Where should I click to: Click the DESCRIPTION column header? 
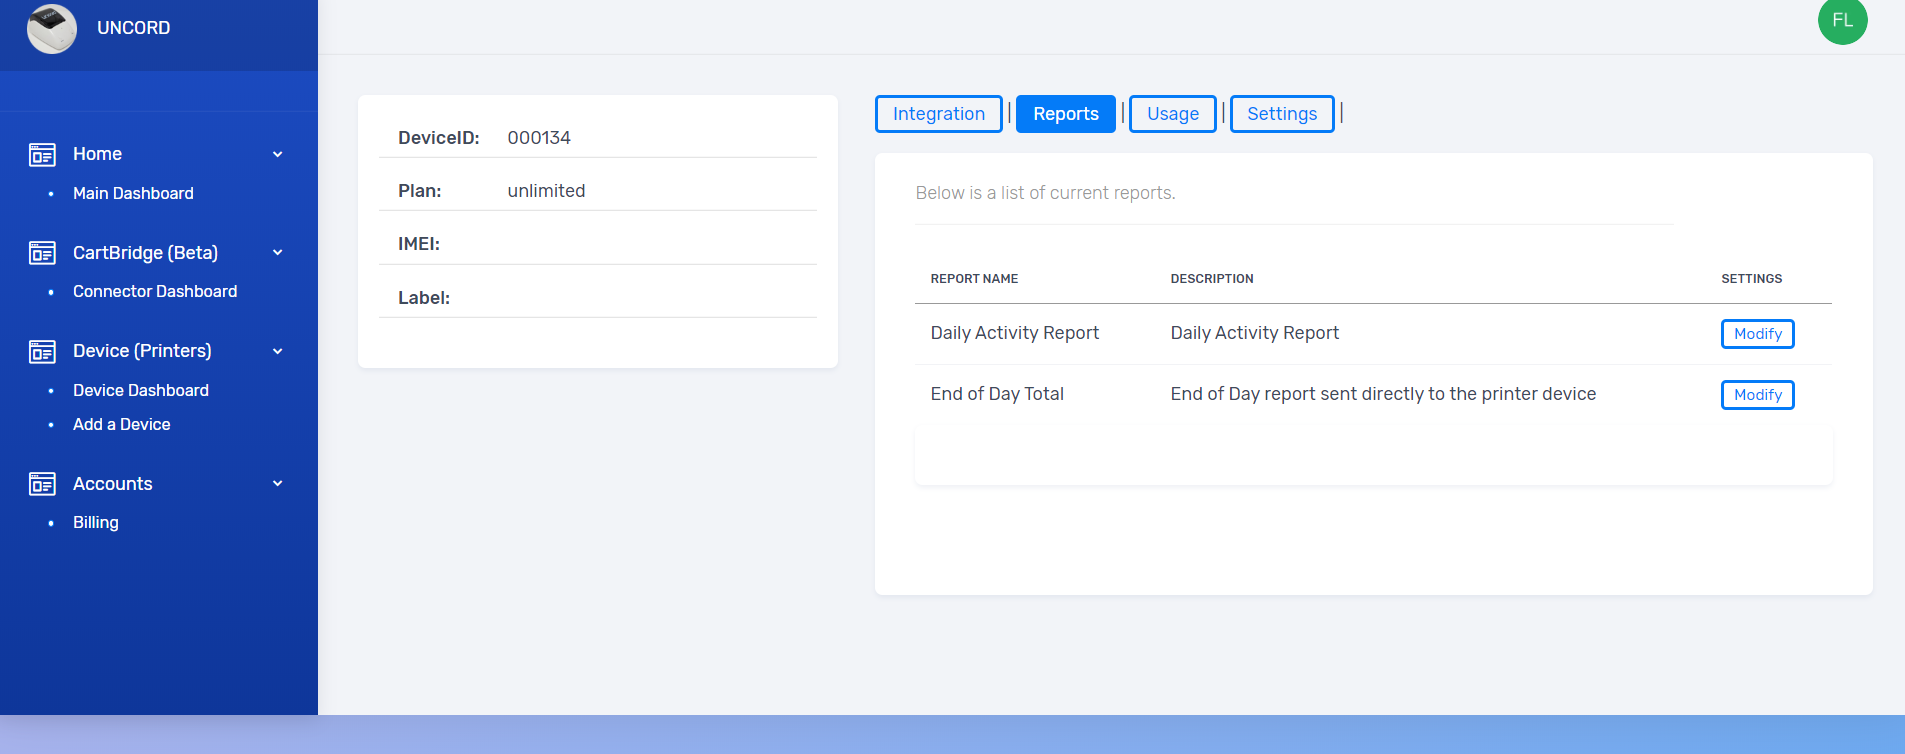coord(1212,279)
